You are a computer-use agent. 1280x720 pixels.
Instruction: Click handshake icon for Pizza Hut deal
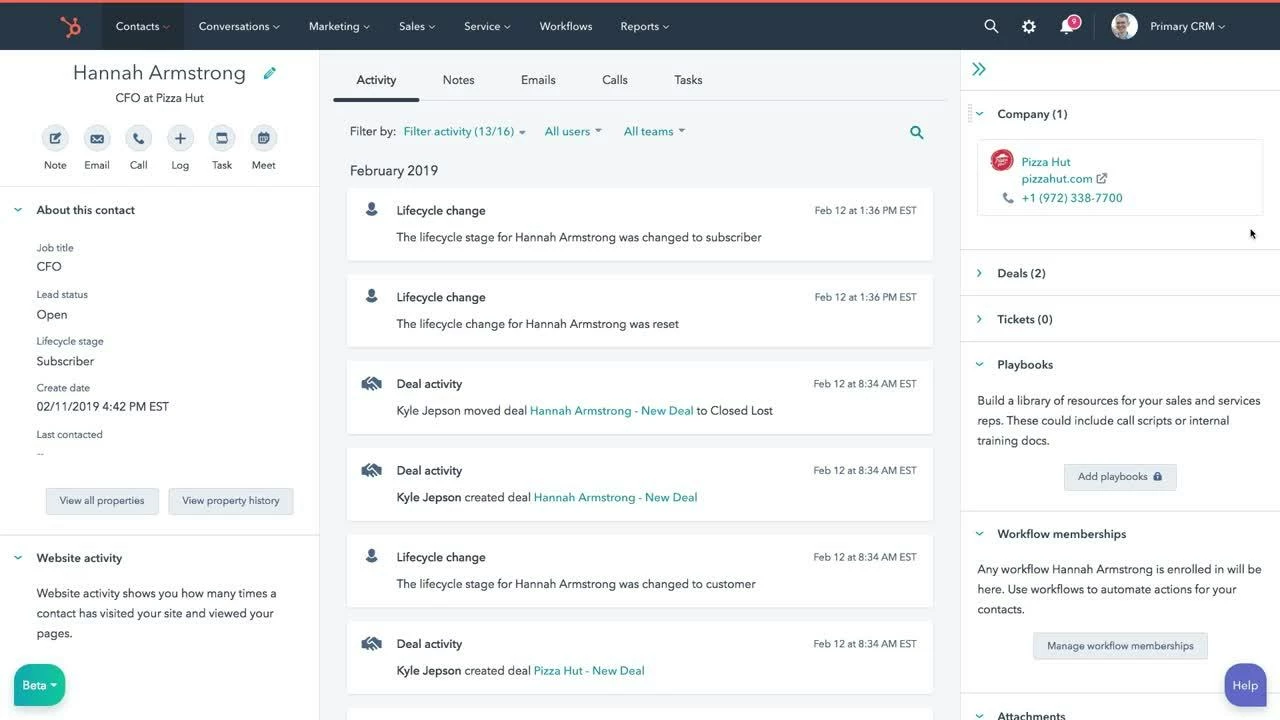[x=372, y=644]
